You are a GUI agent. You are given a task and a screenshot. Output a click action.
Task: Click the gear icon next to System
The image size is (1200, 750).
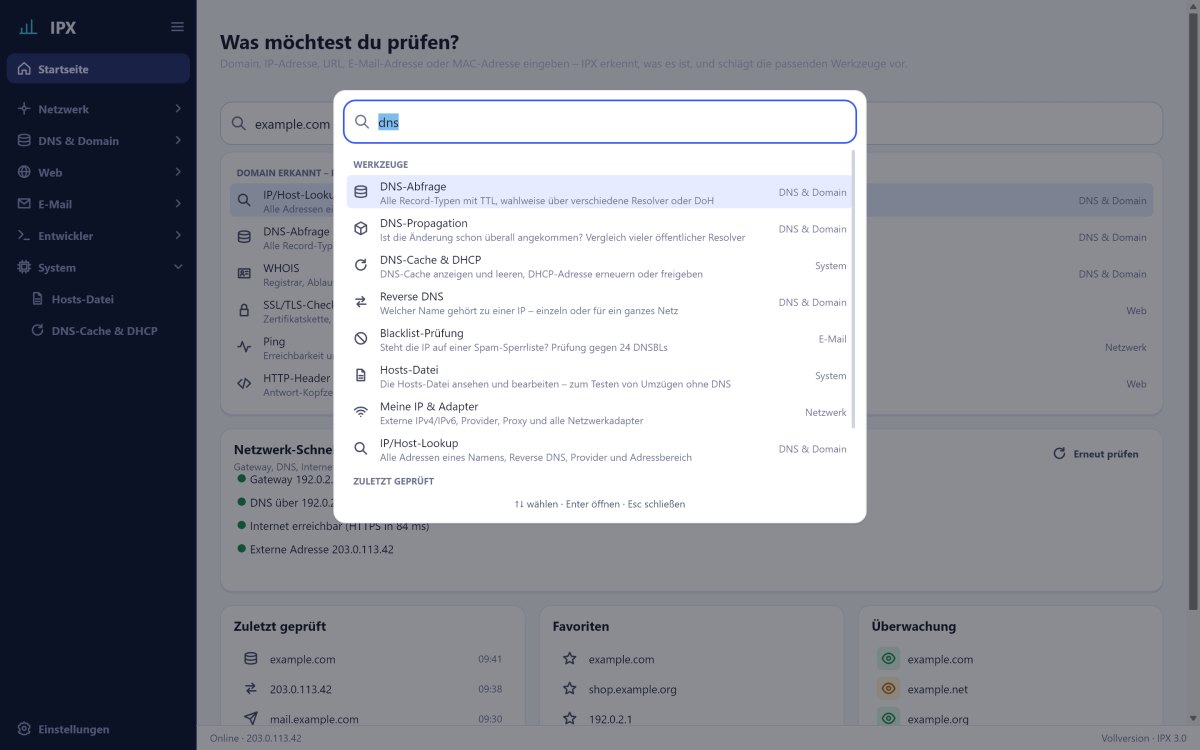(25, 267)
